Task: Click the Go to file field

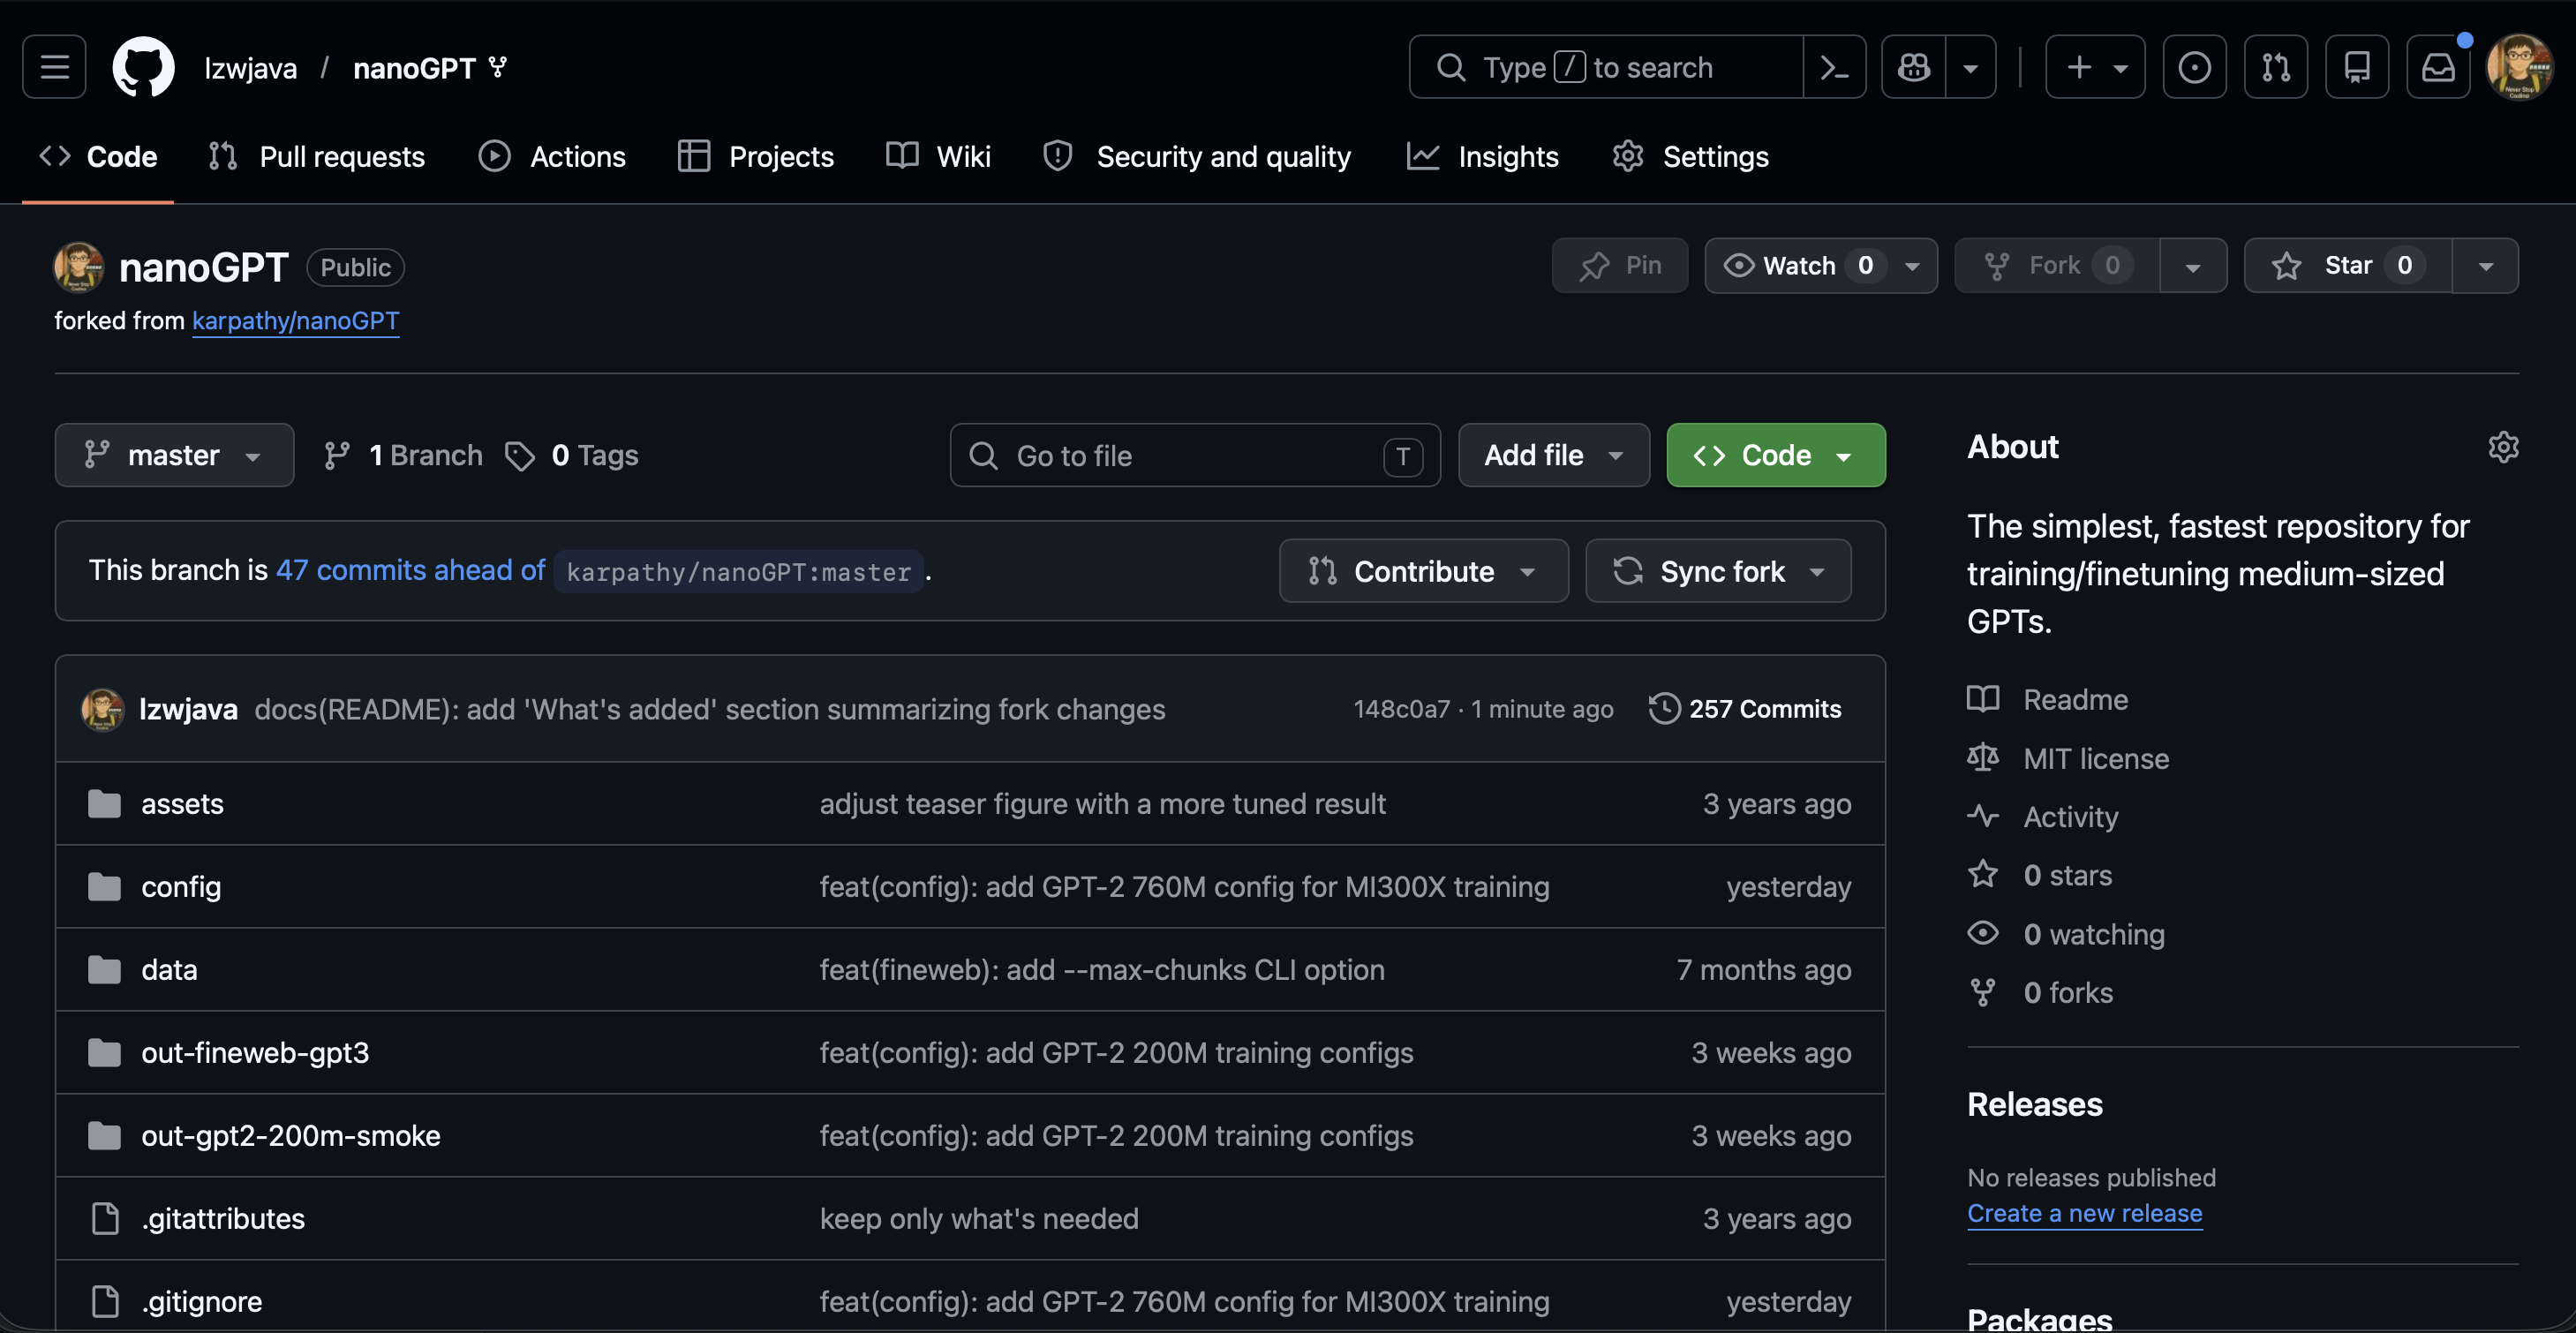Action: [x=1195, y=455]
